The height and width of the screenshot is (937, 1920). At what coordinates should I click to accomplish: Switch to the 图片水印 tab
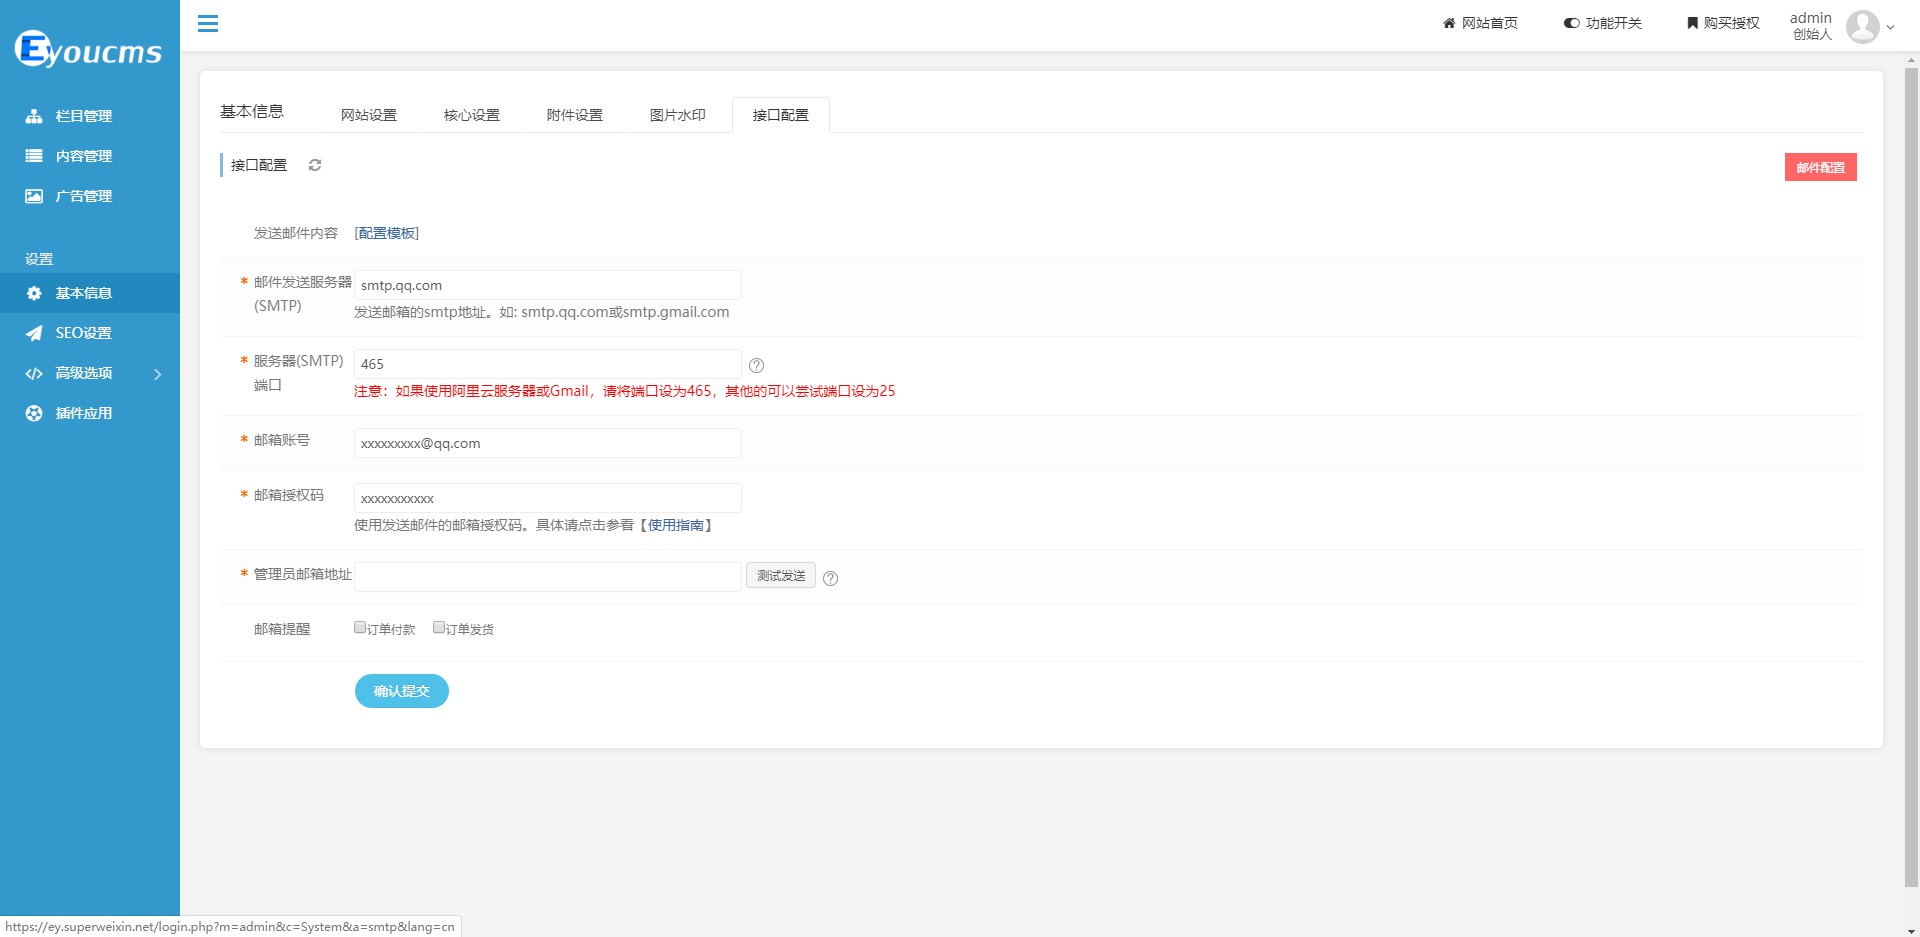click(678, 115)
